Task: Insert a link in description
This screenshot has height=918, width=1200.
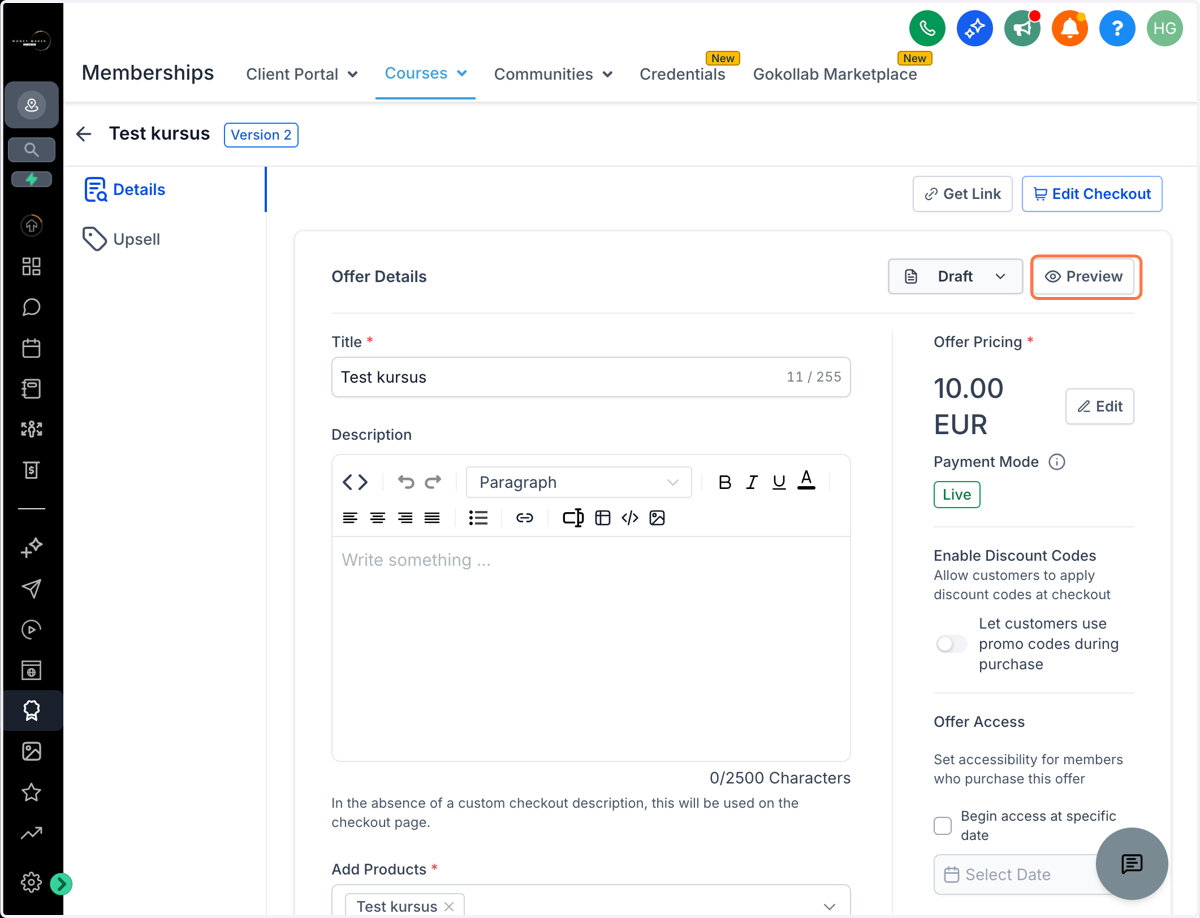Action: click(x=525, y=518)
